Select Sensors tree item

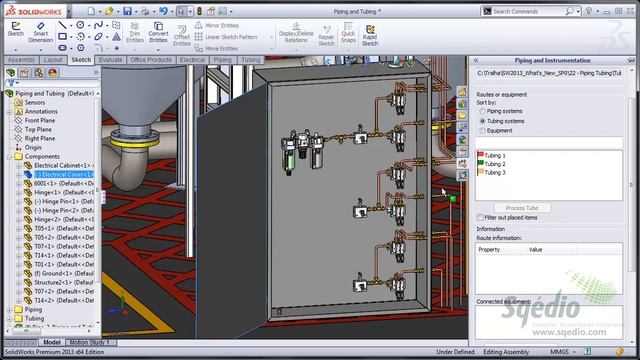click(35, 102)
